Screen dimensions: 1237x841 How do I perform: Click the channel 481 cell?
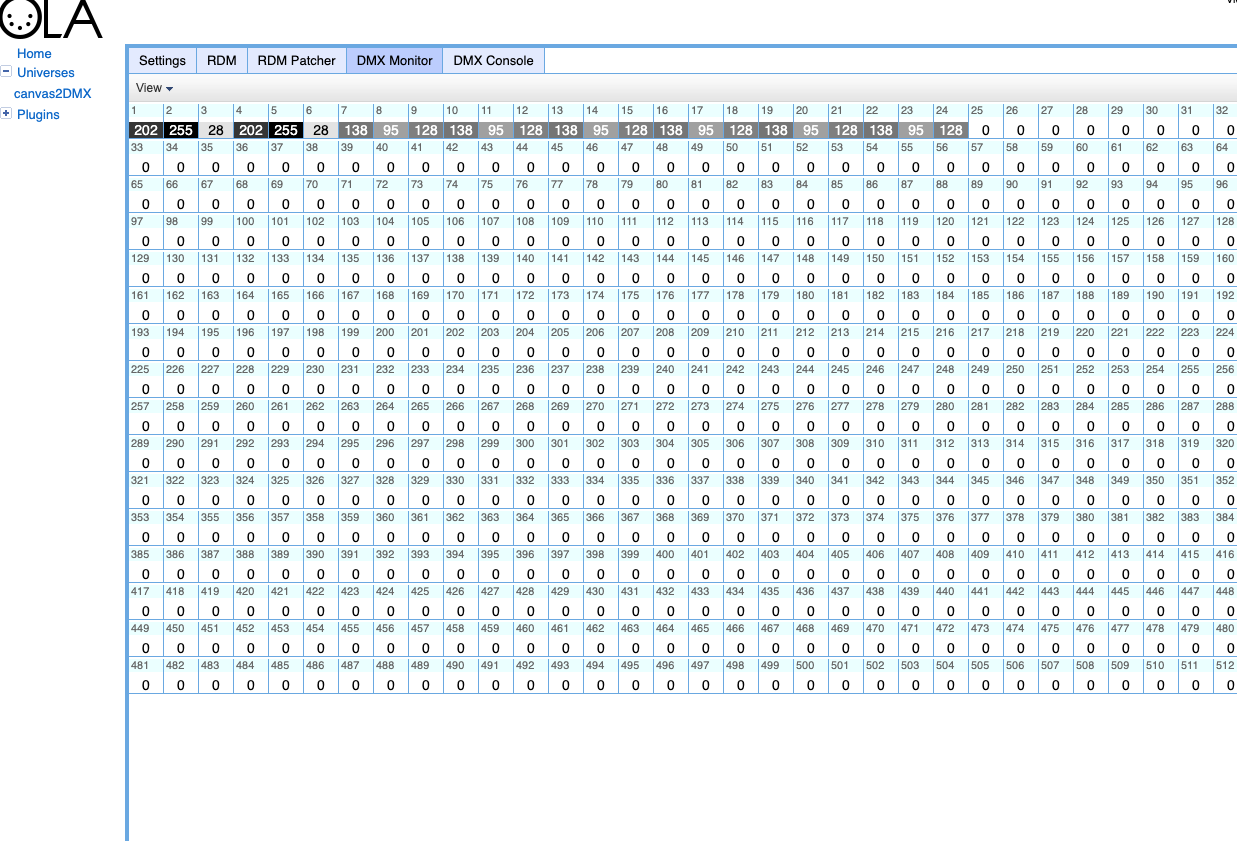146,676
